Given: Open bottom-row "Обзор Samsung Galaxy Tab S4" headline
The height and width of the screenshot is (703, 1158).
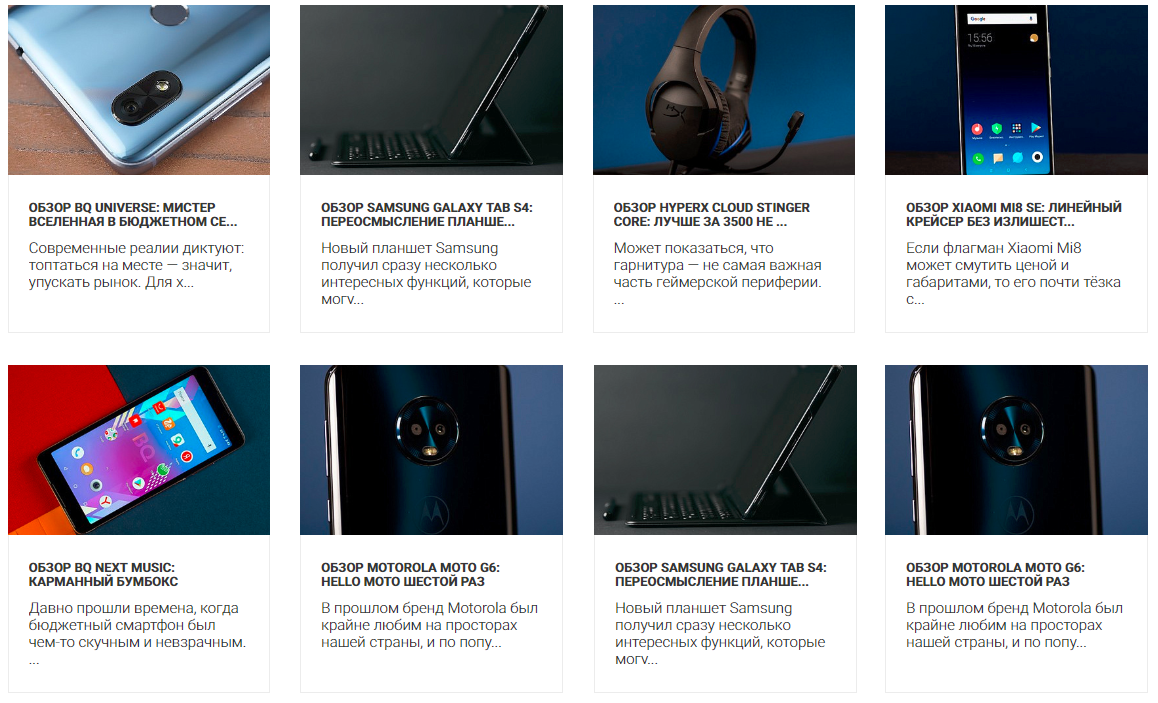Looking at the screenshot, I should 721,575.
